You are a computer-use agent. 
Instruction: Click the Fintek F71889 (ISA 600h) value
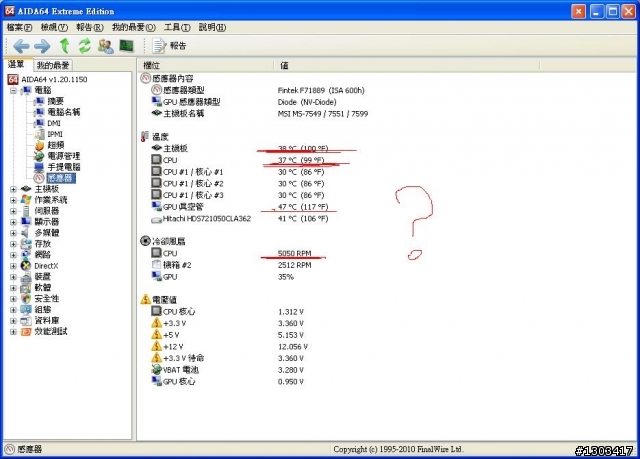[321, 91]
